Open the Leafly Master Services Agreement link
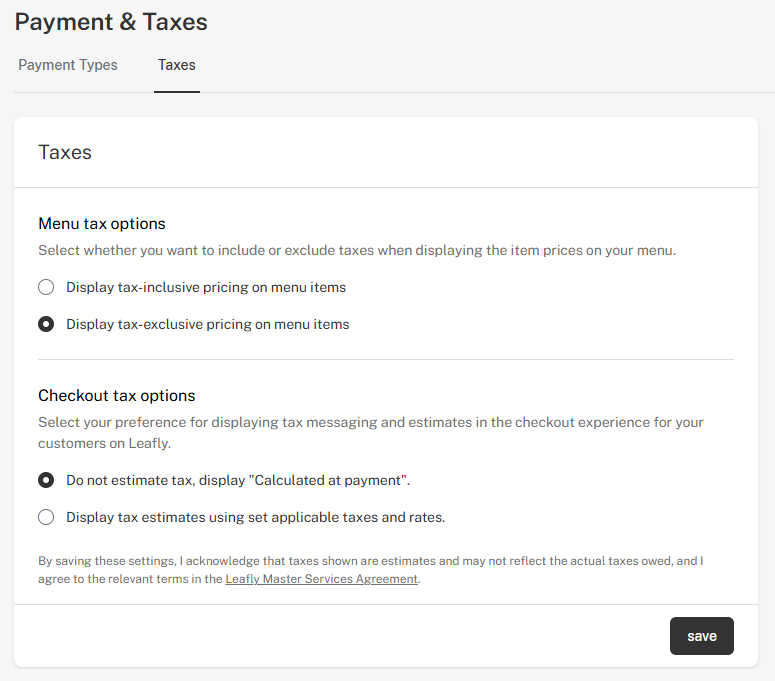The width and height of the screenshot is (775, 681). 321,579
